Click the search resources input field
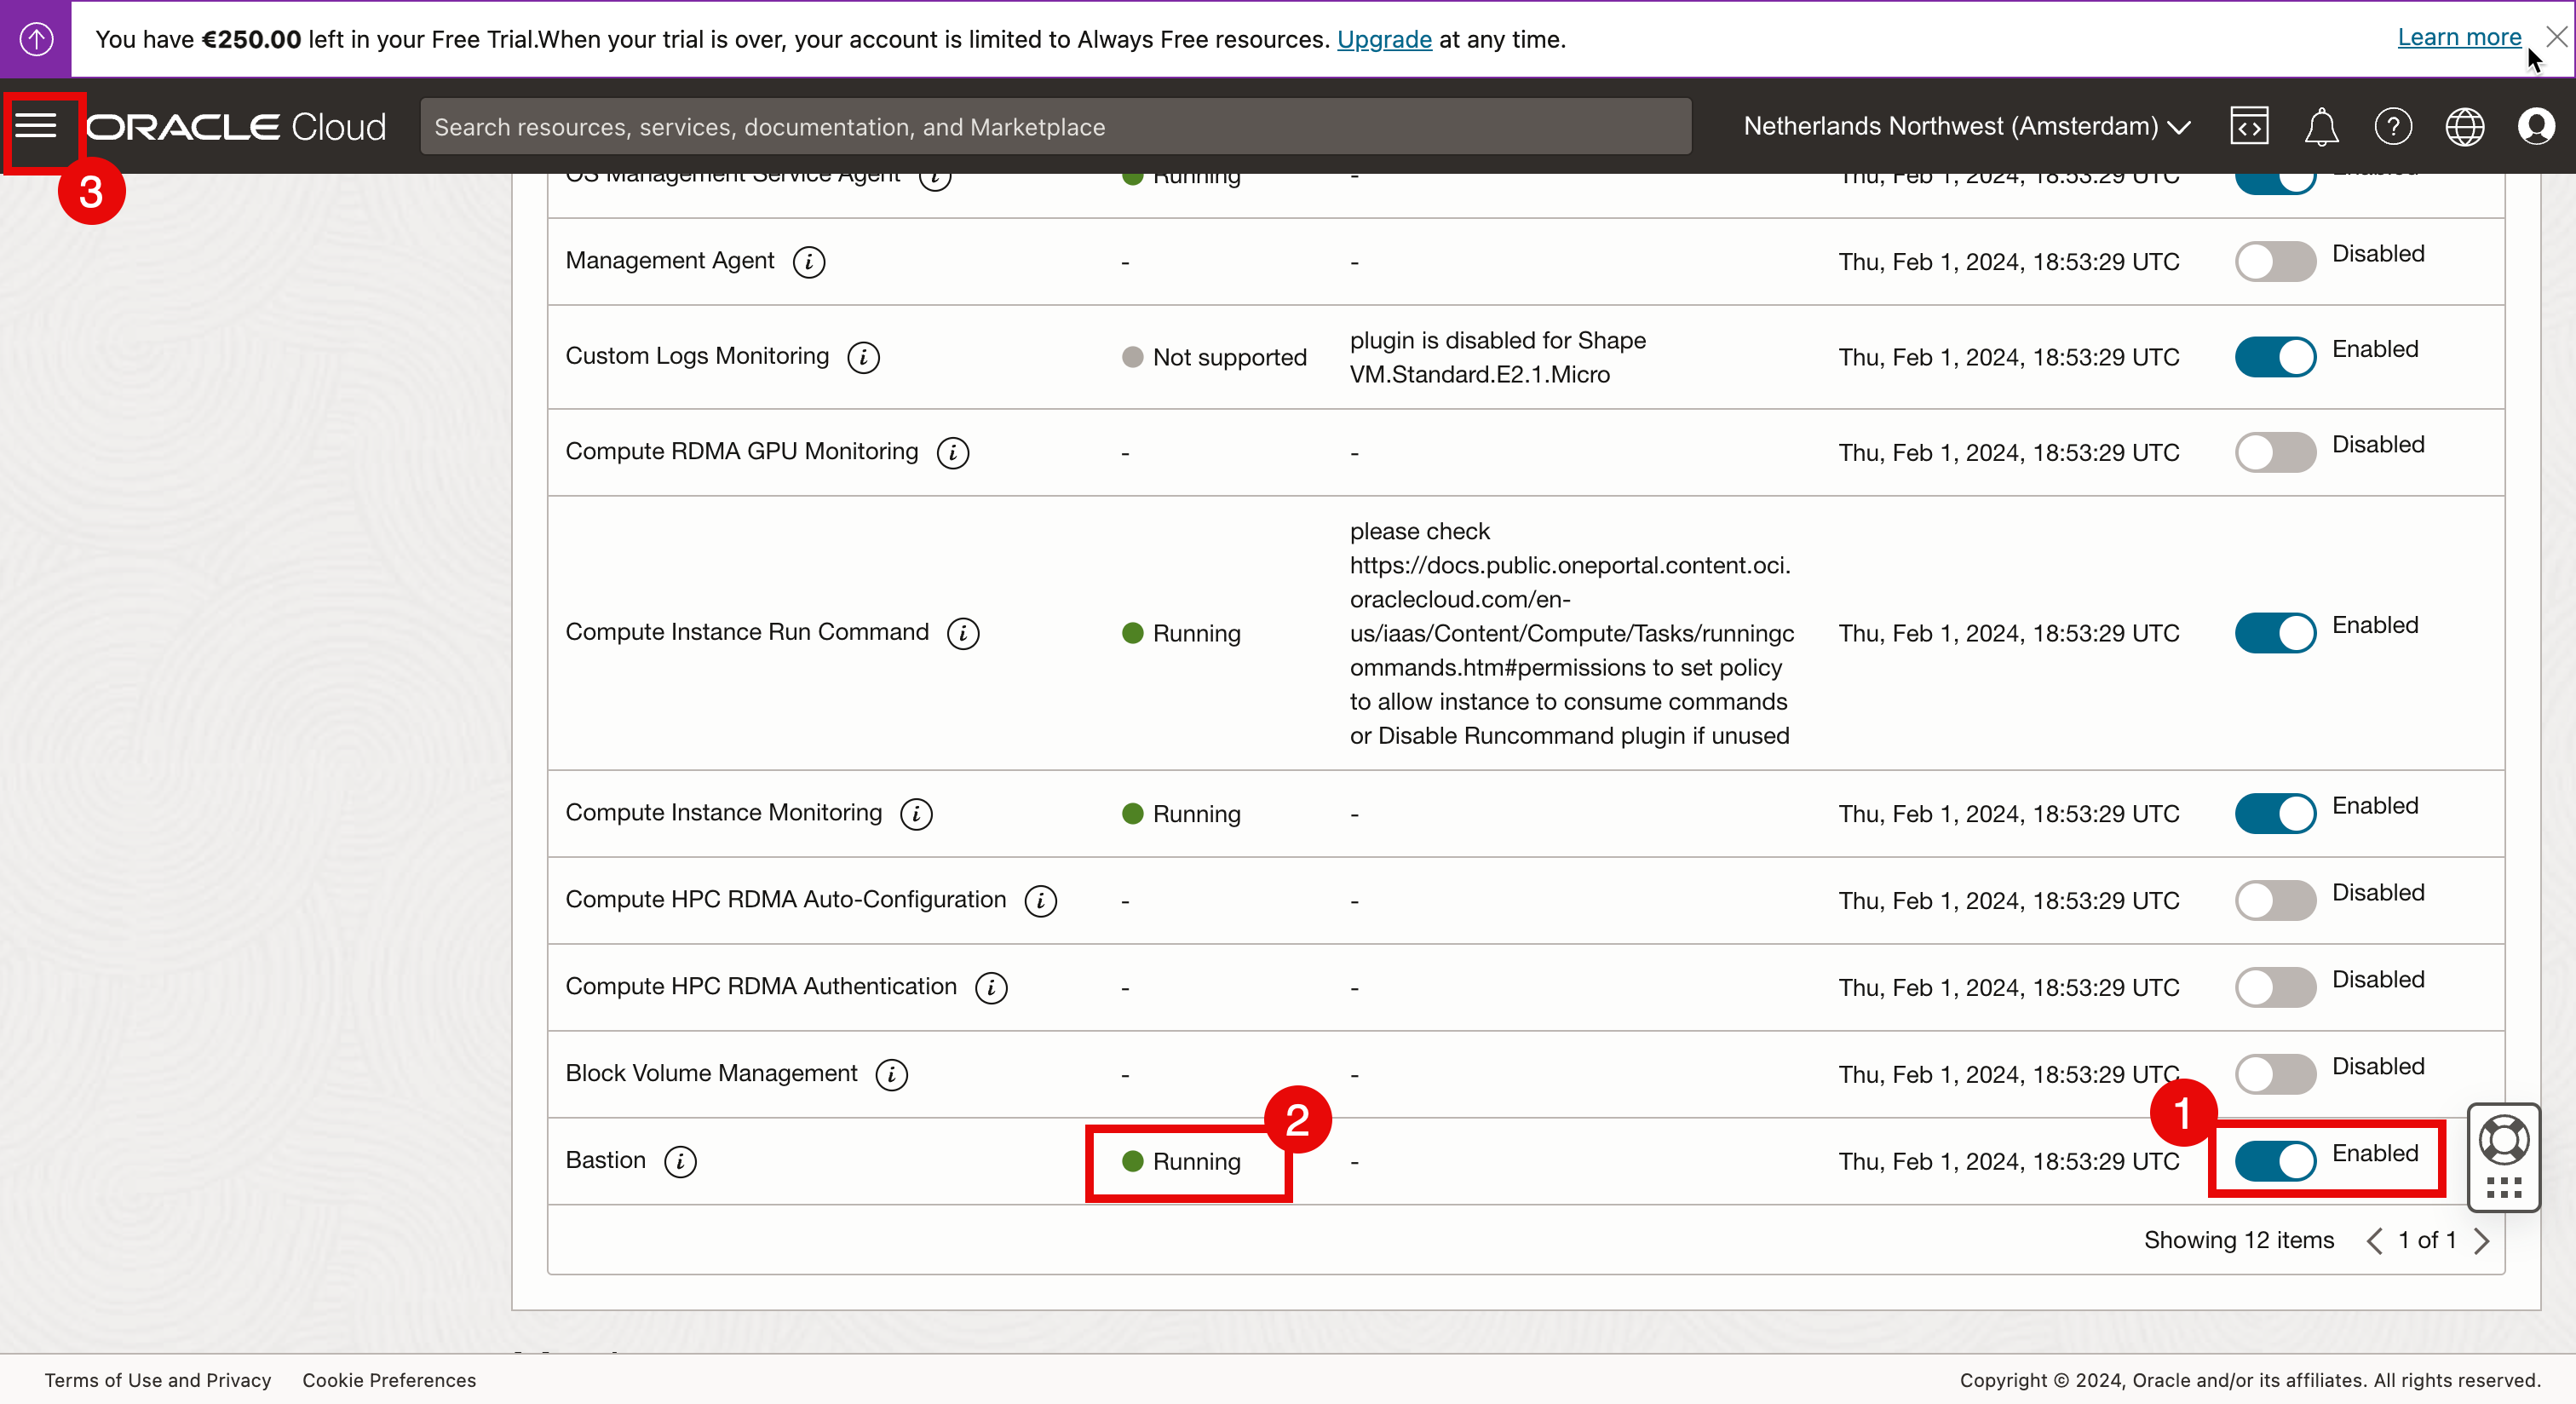Screen dimensions: 2576x1404 [1055, 127]
